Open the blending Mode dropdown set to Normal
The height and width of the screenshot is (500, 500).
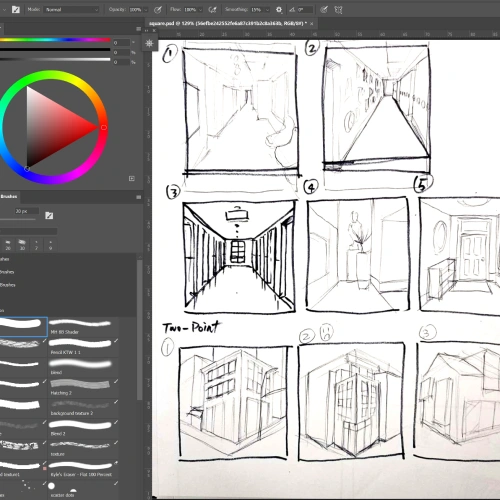[x=72, y=10]
